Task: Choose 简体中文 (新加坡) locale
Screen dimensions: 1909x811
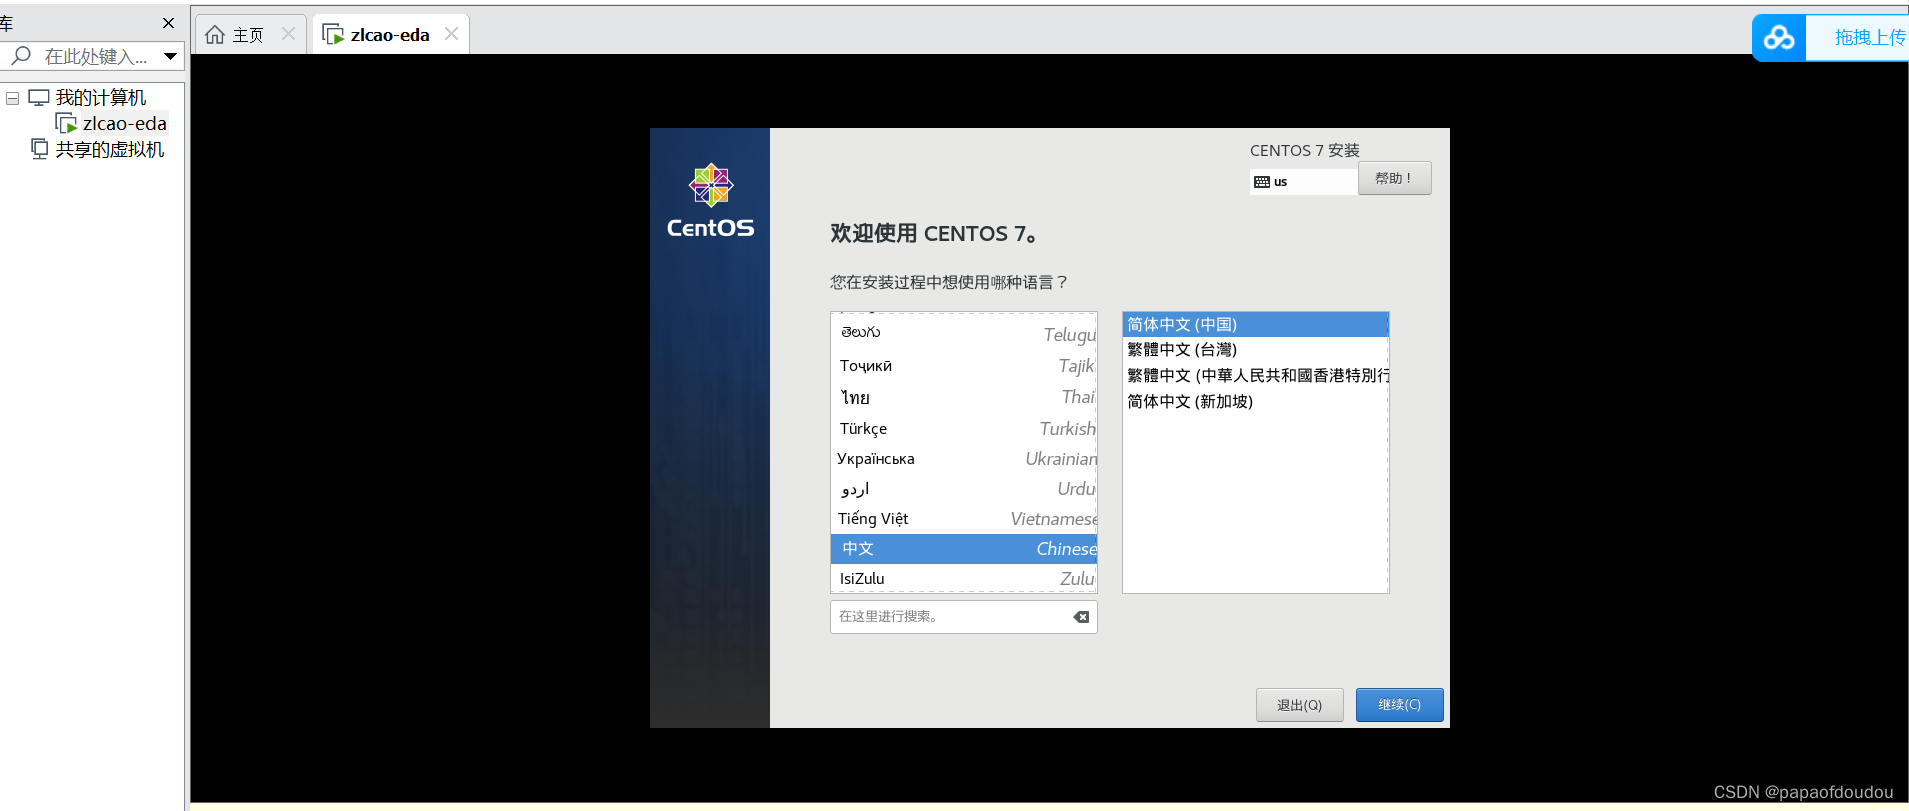Action: coord(1256,401)
